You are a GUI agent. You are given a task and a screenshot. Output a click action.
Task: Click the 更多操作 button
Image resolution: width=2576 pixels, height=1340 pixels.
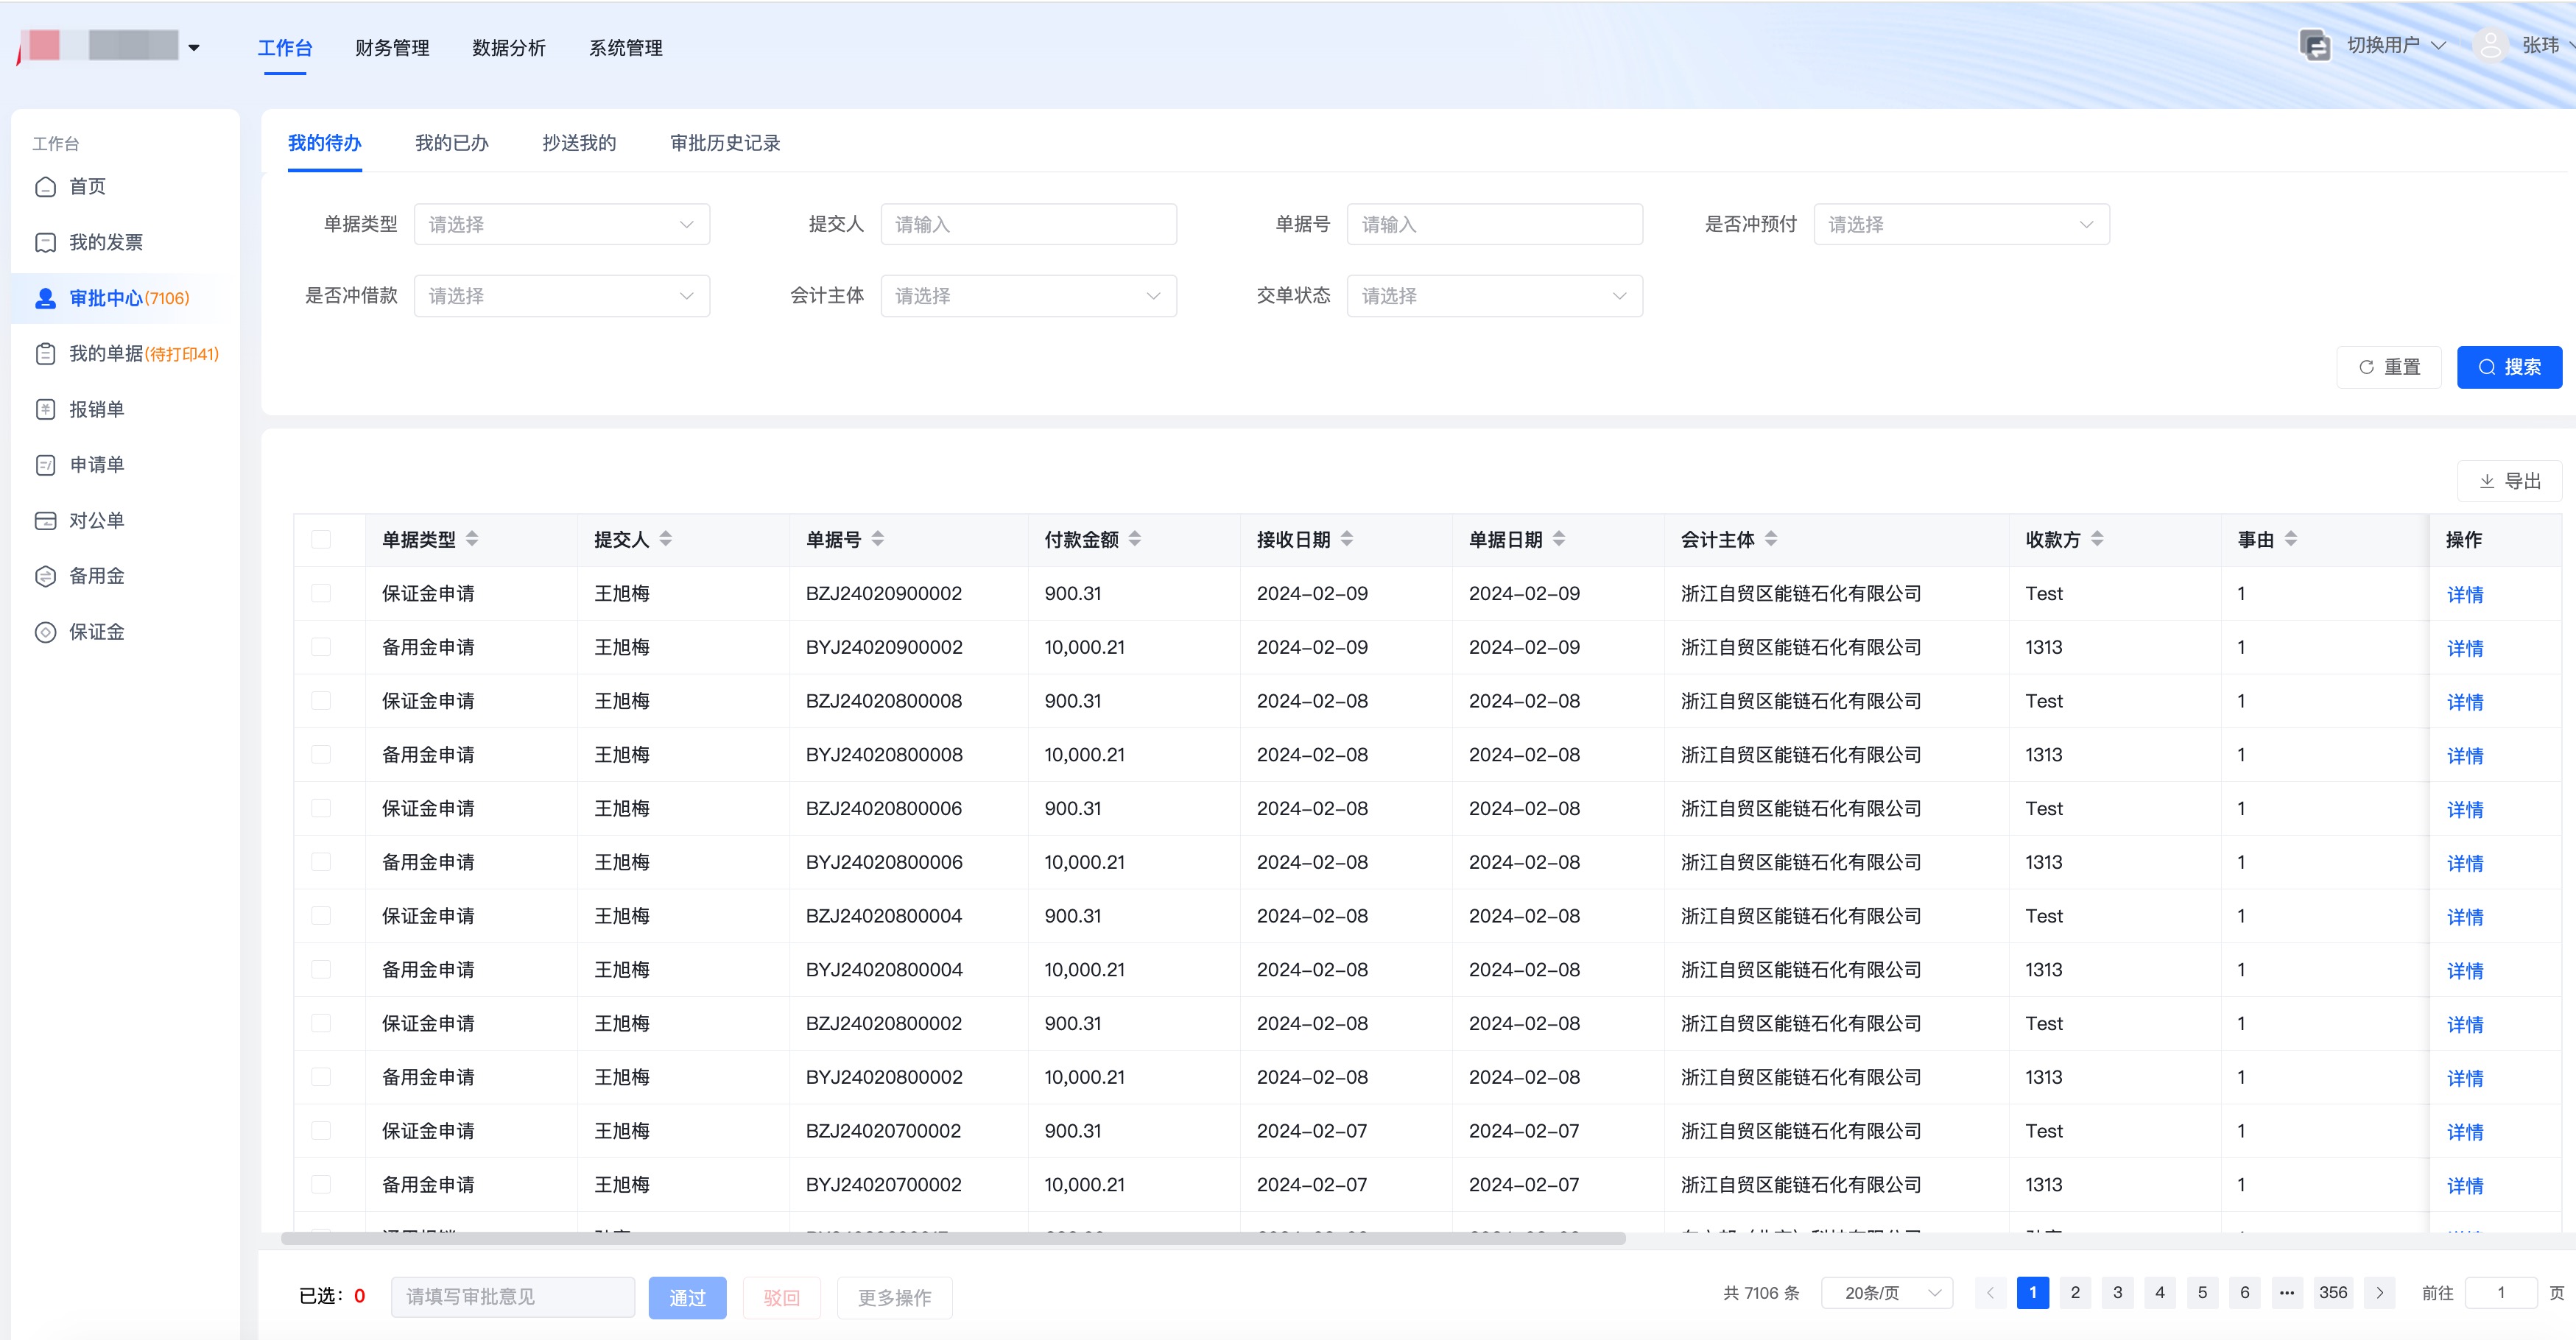[894, 1297]
